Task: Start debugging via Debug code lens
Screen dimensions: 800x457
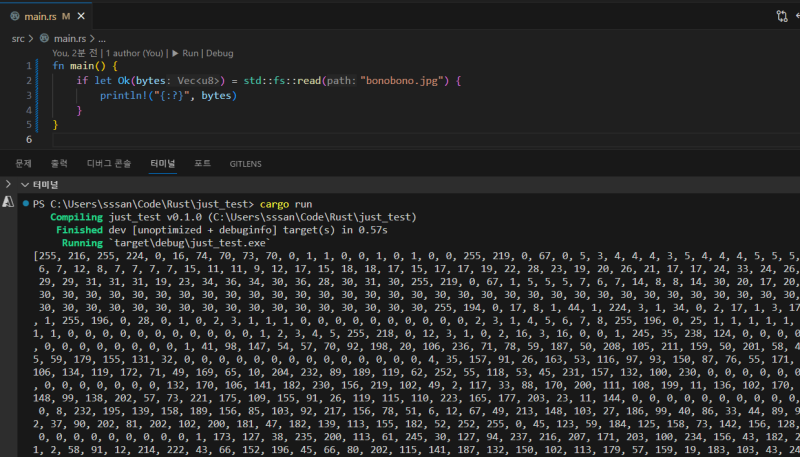Action: pyautogui.click(x=219, y=53)
